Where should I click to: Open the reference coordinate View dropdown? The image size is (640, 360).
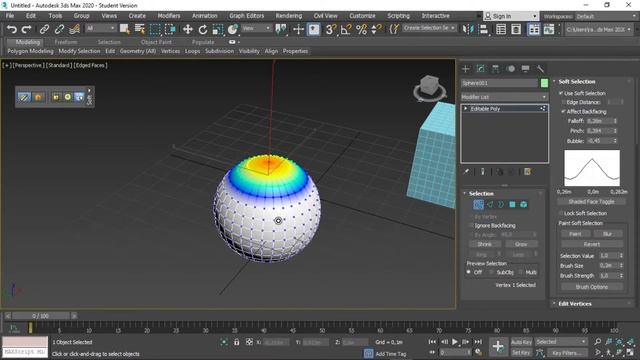256,28
